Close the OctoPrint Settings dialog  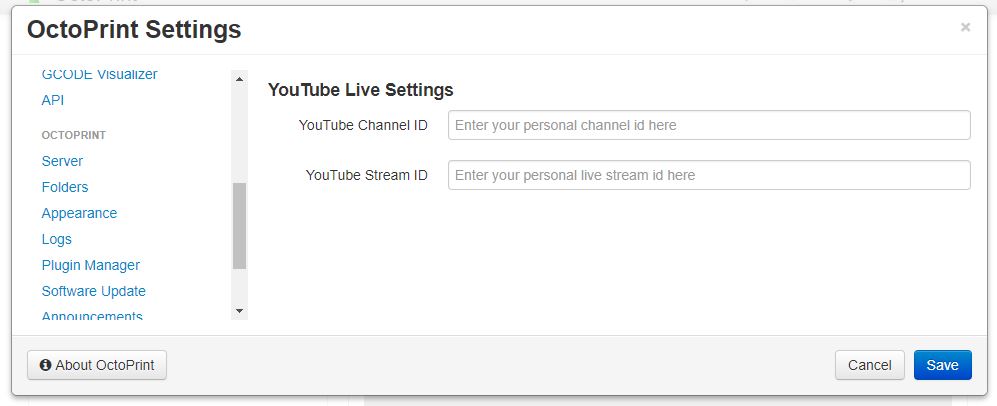[x=965, y=28]
